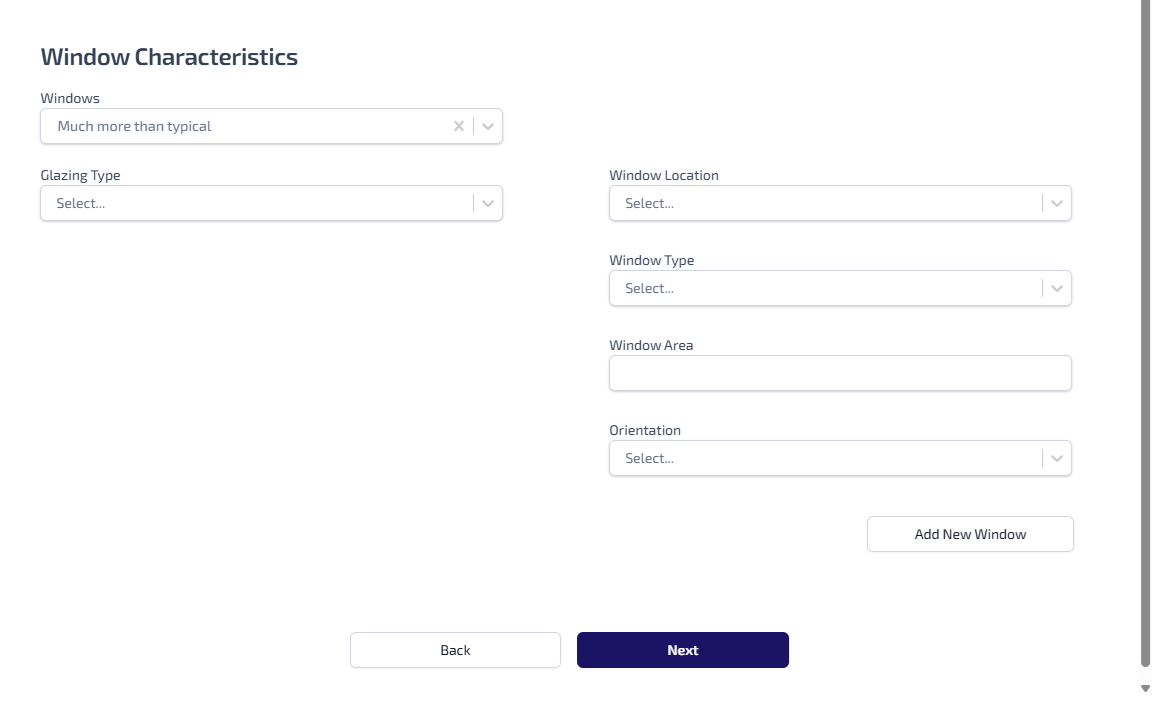The height and width of the screenshot is (704, 1152).
Task: Open the Orientation select field
Action: (824, 458)
